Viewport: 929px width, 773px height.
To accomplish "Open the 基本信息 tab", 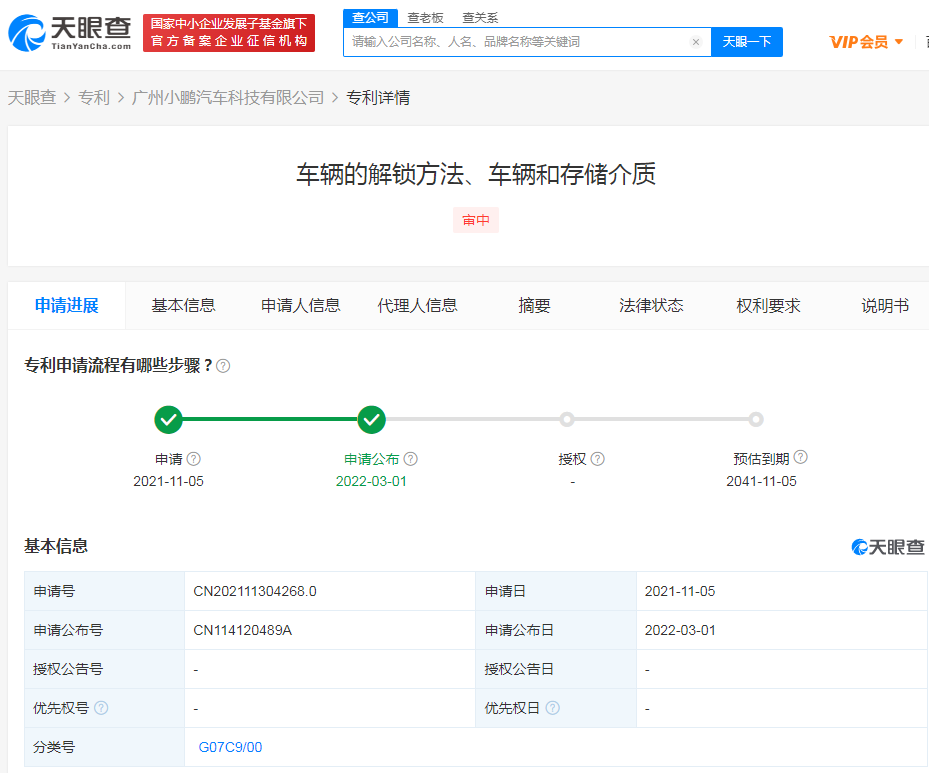I will tap(184, 306).
